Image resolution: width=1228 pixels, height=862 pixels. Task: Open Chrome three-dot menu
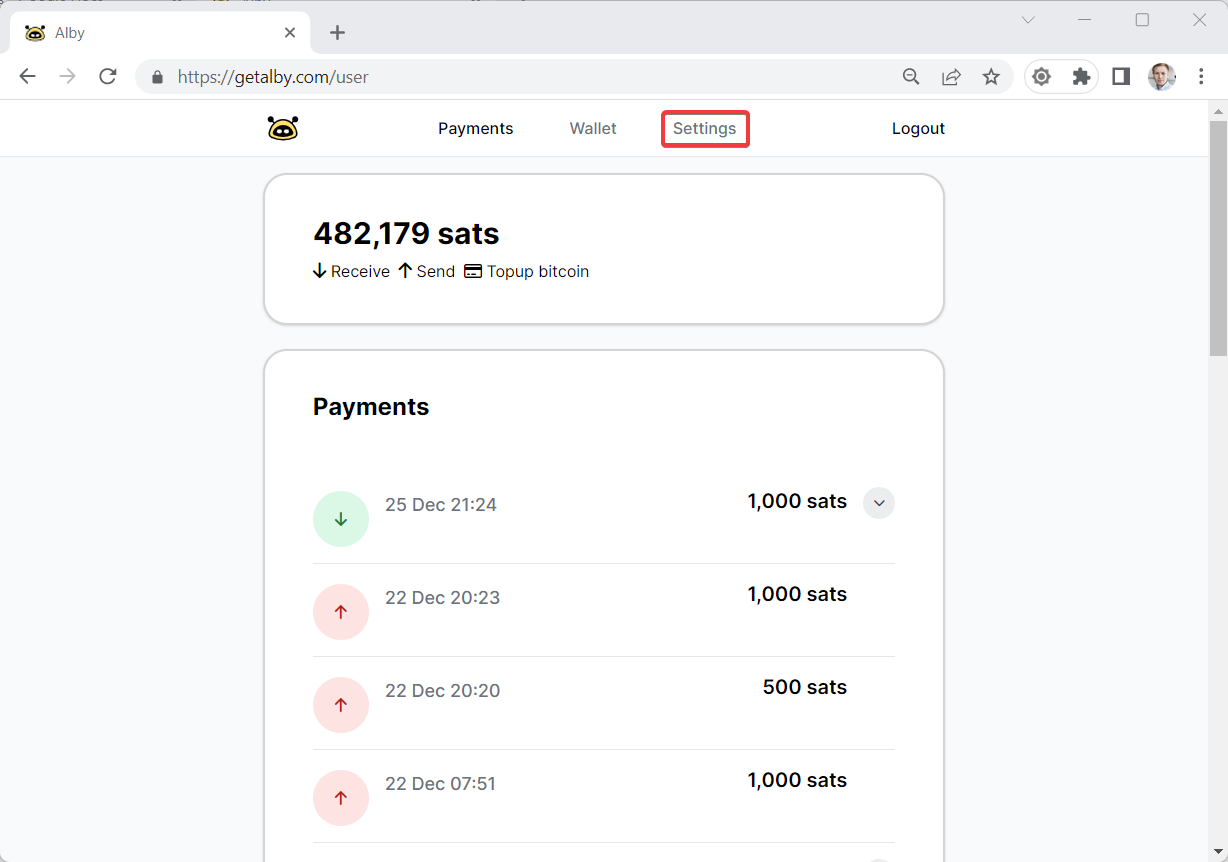1202,77
